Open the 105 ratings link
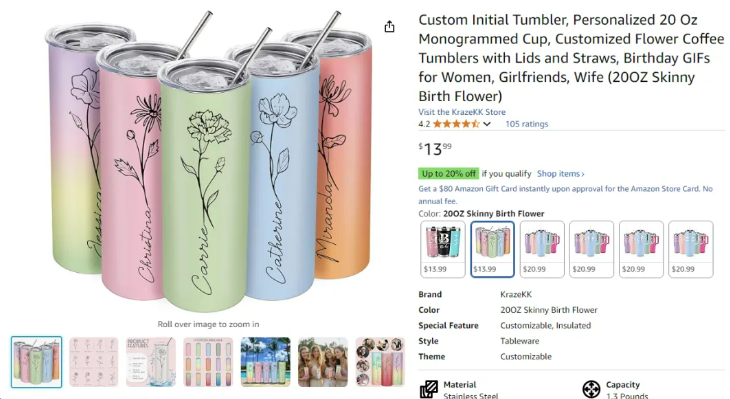Image resolution: width=730 pixels, height=399 pixels. [527, 124]
